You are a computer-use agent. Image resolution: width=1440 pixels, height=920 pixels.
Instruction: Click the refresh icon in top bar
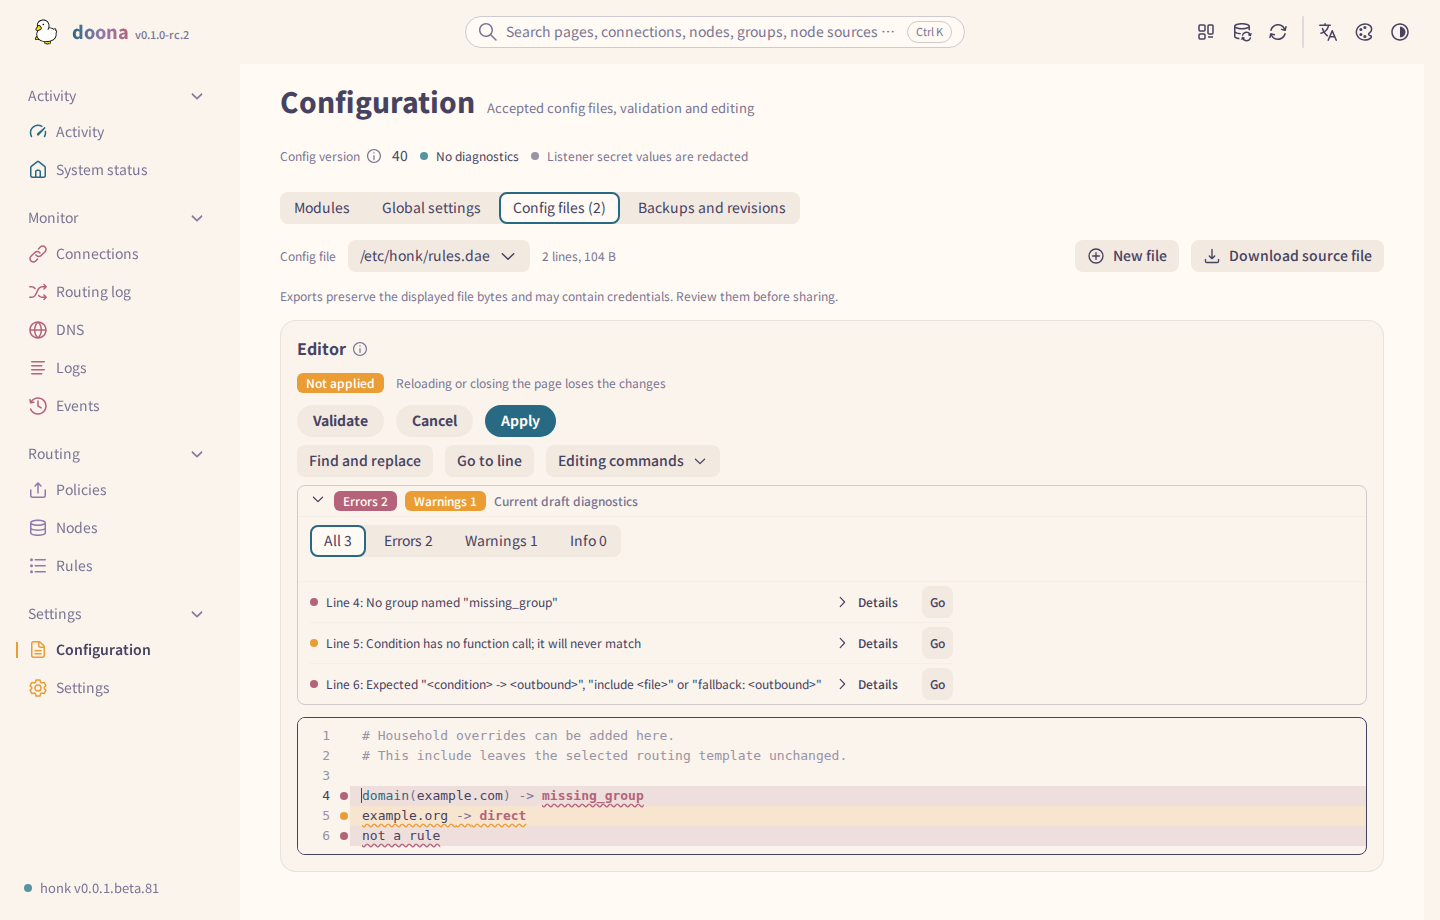[1278, 32]
